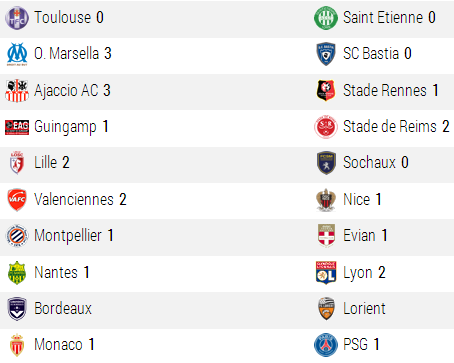Click the Guingamp EAG logo
The width and height of the screenshot is (454, 363).
(x=17, y=127)
